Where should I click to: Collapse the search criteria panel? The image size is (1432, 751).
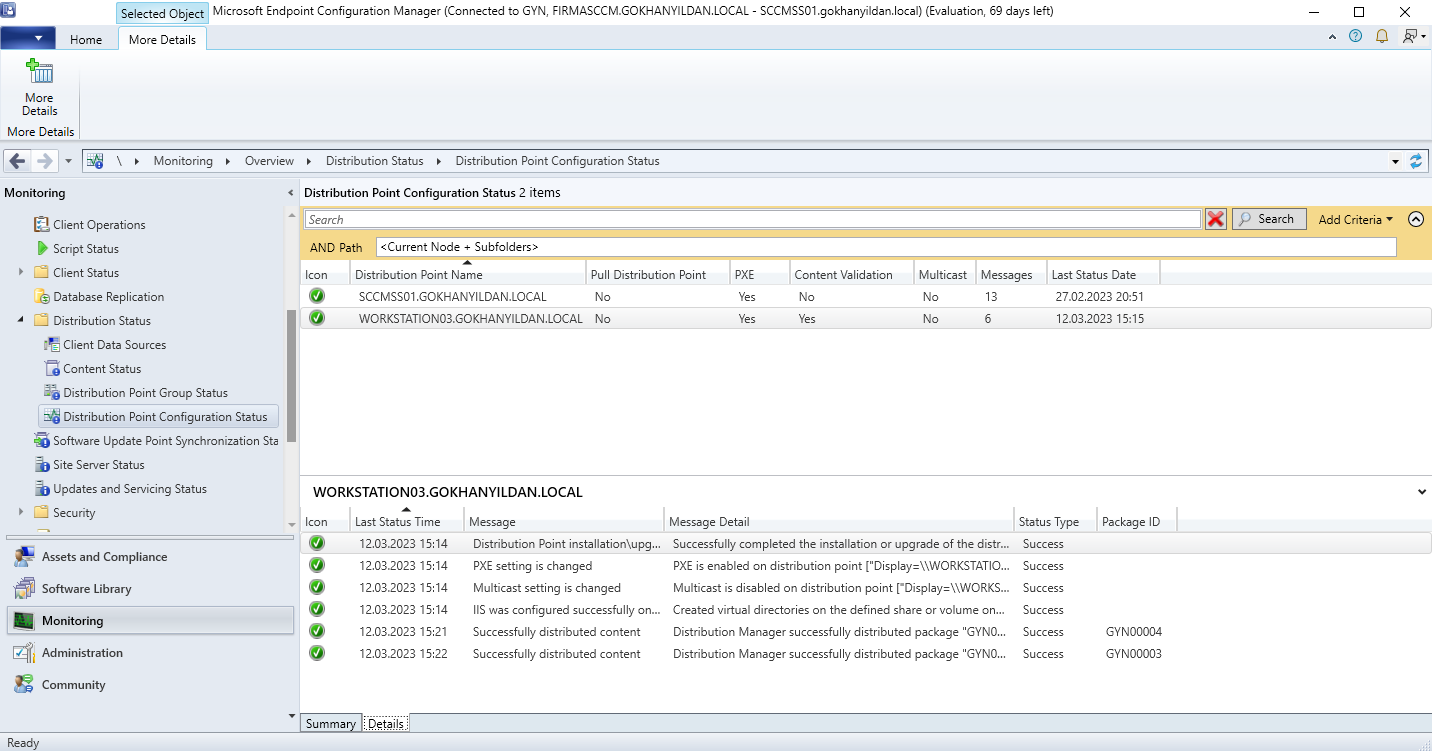1416,219
